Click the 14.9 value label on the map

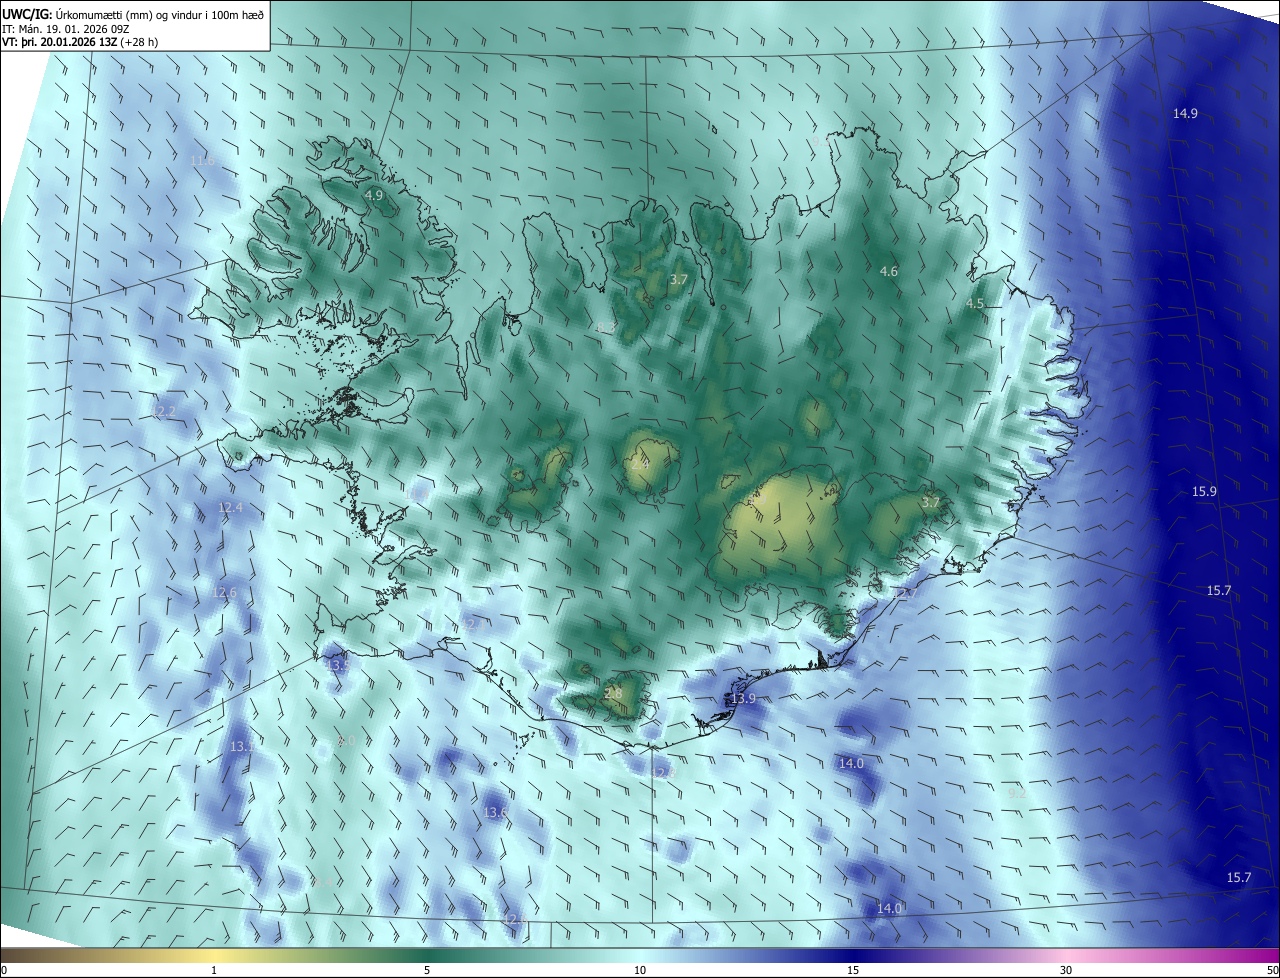tap(1185, 114)
